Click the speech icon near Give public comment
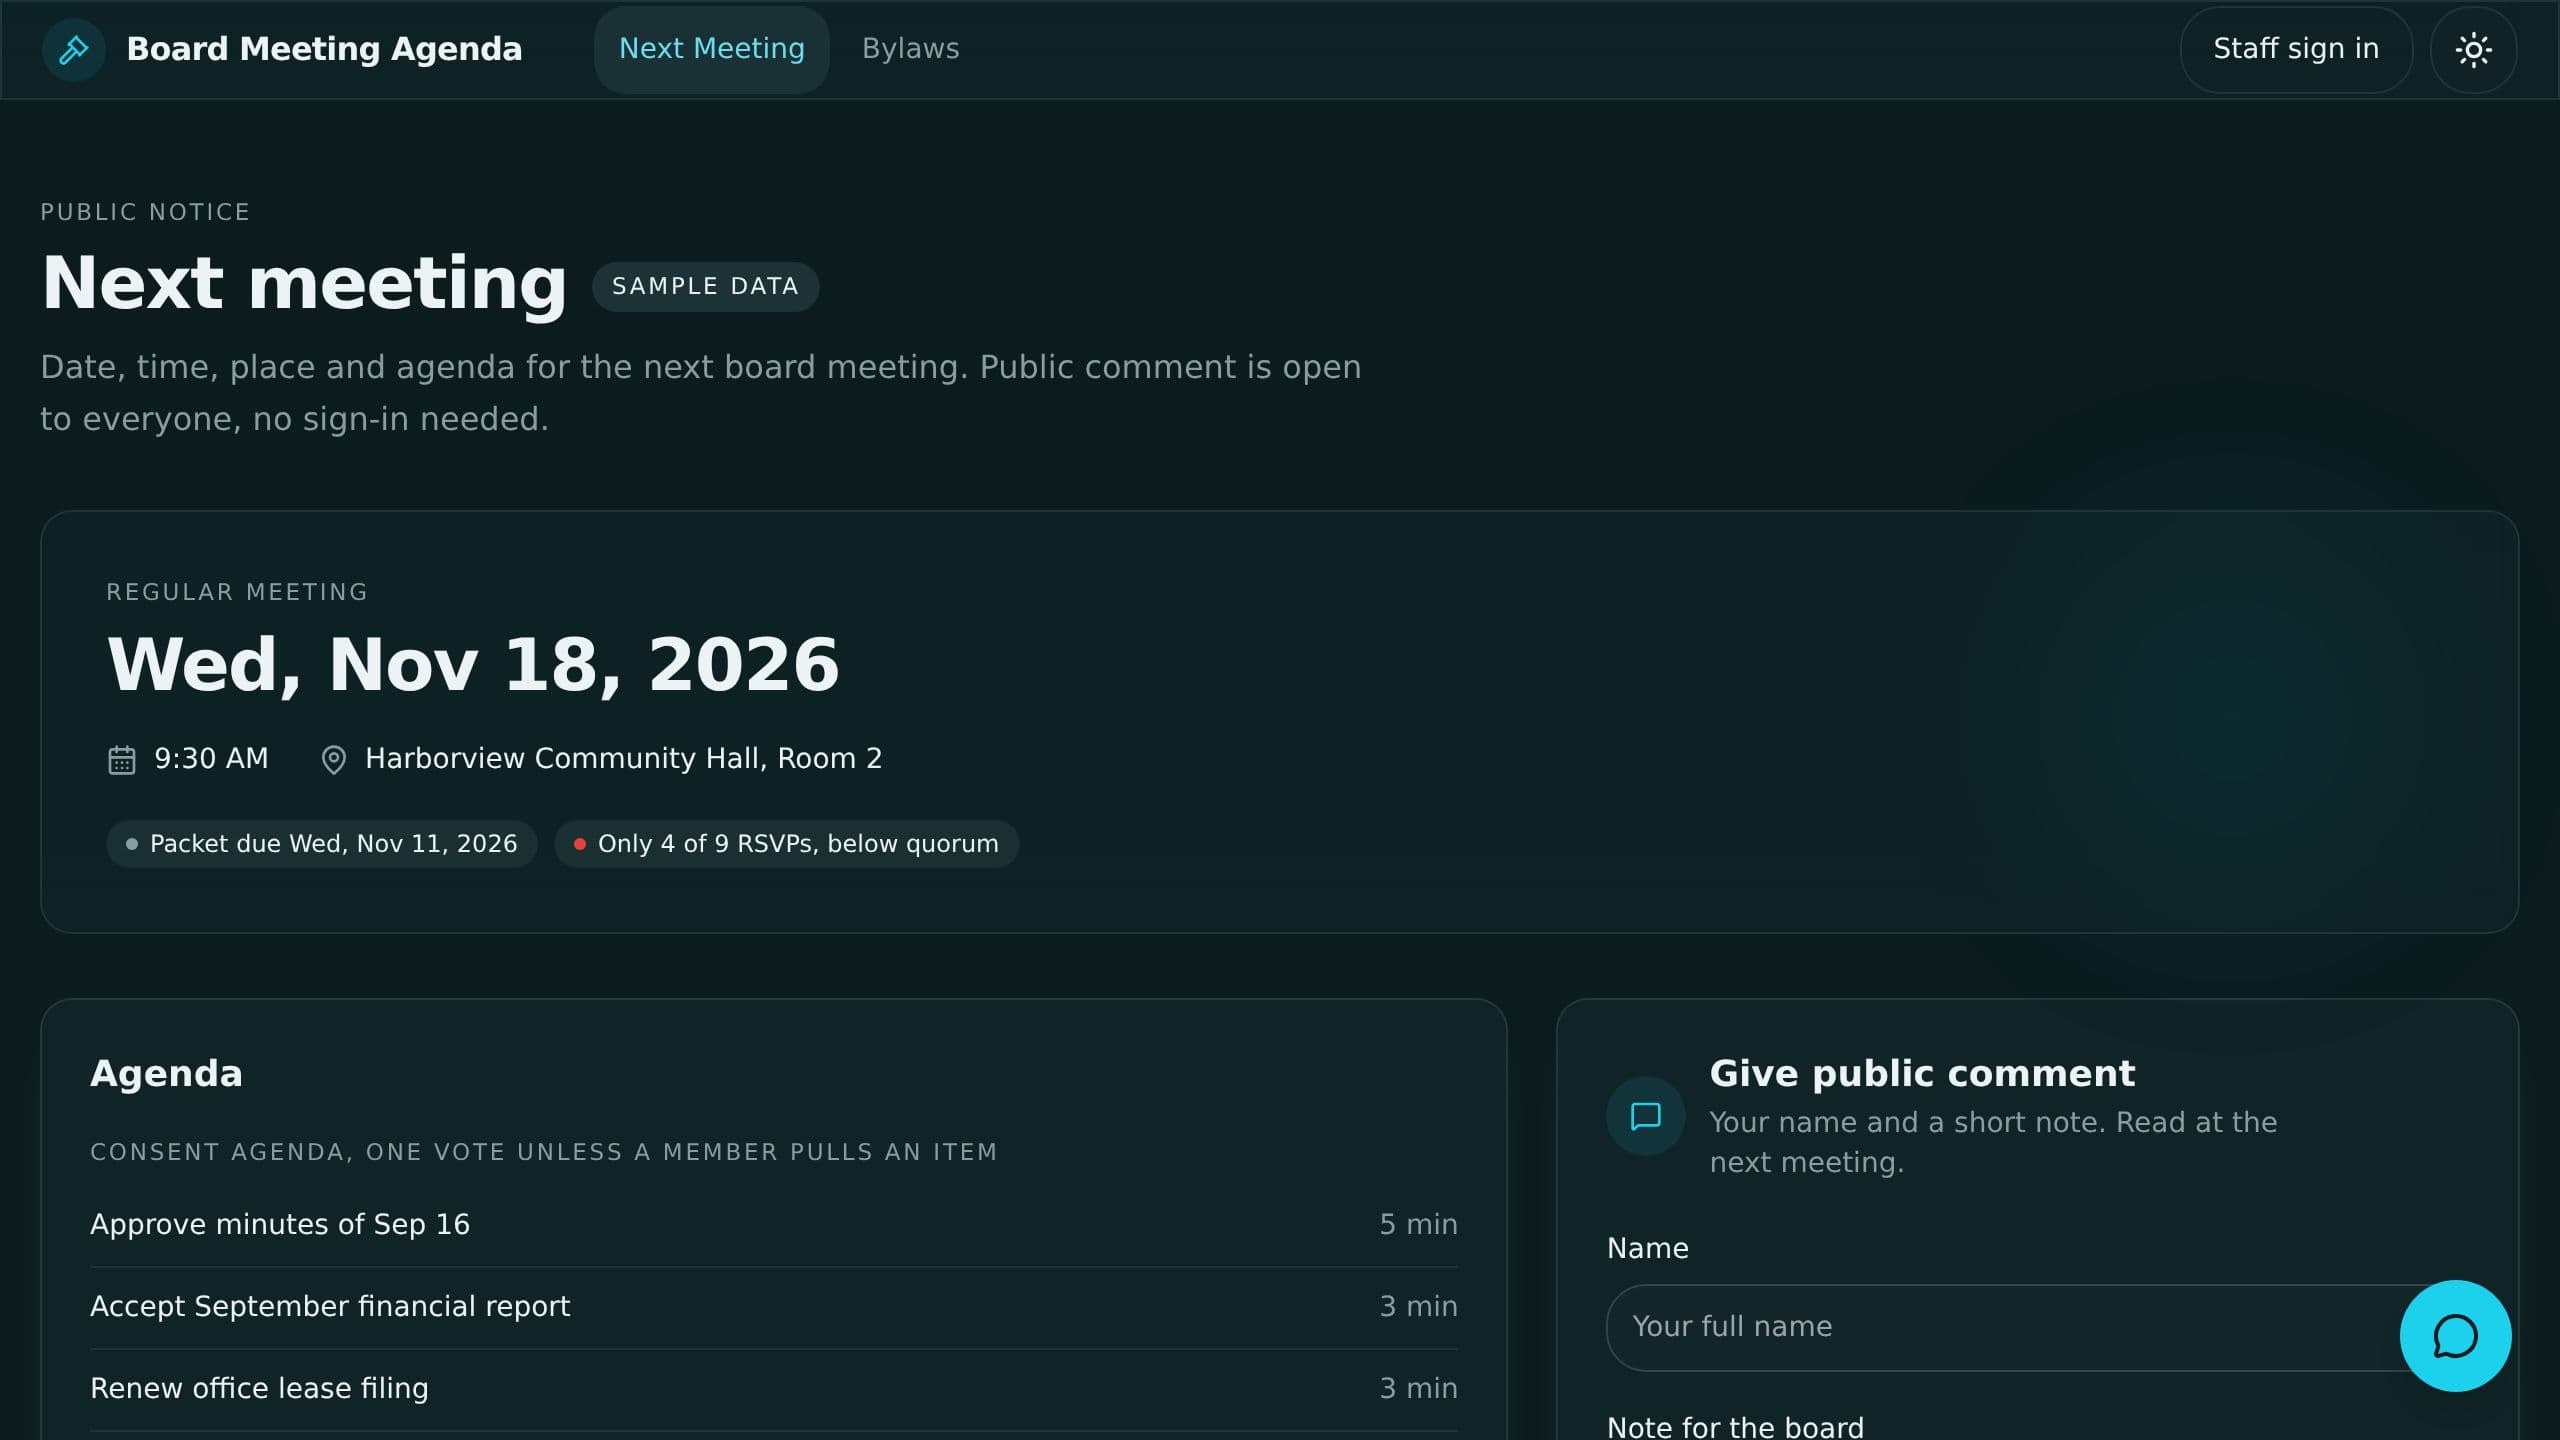Screen dimensions: 2560x1440 (x=1645, y=1116)
